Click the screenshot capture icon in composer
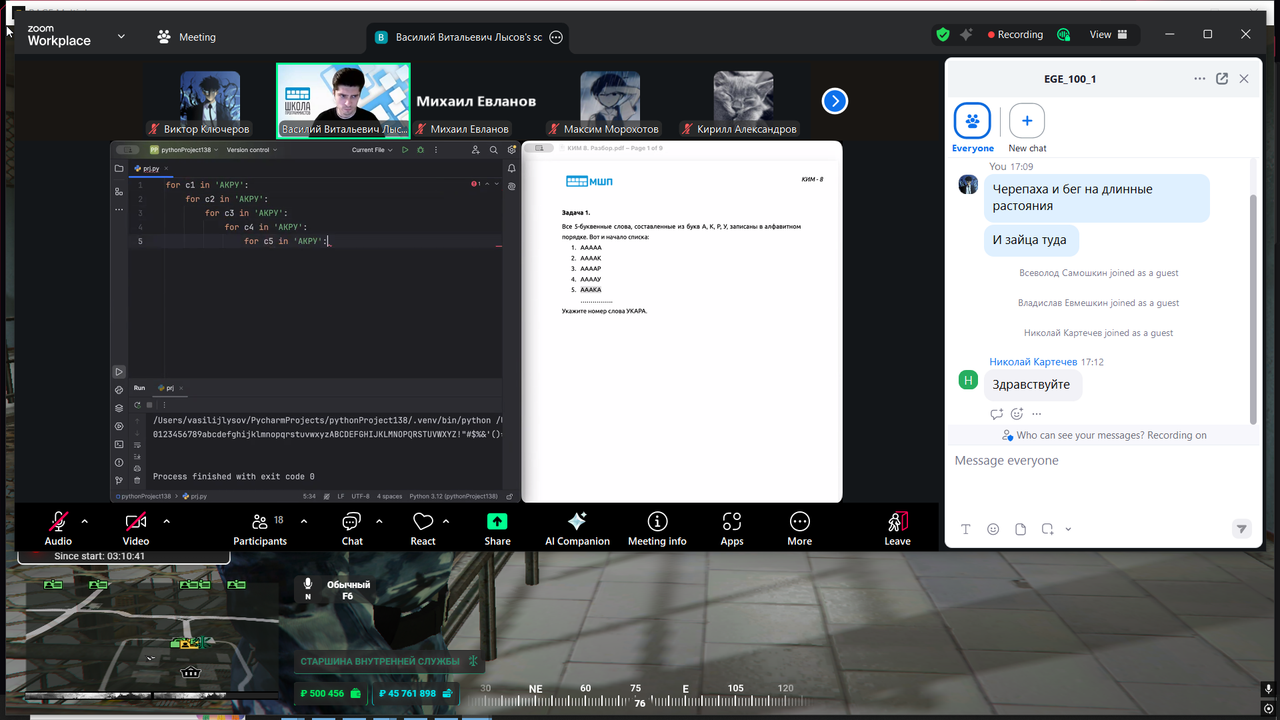Image resolution: width=1280 pixels, height=720 pixels. (1047, 529)
